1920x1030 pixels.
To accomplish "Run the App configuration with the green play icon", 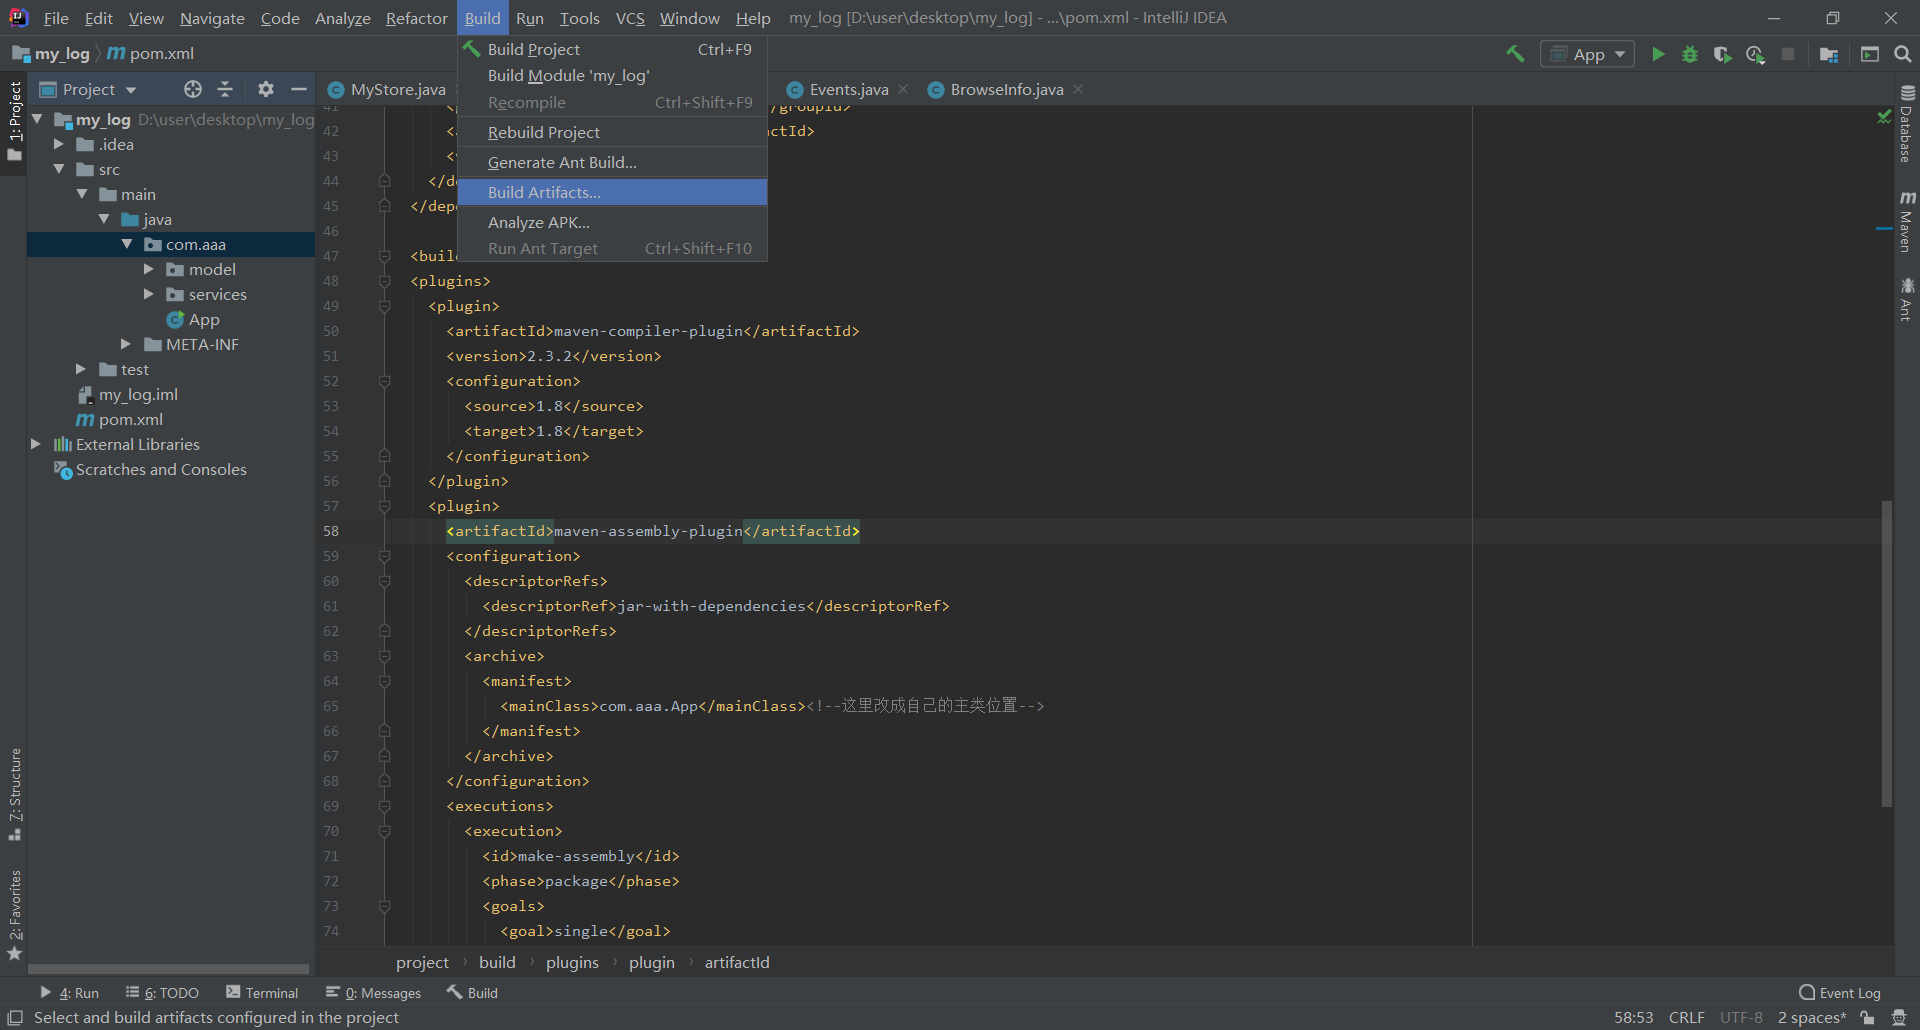I will (x=1658, y=54).
